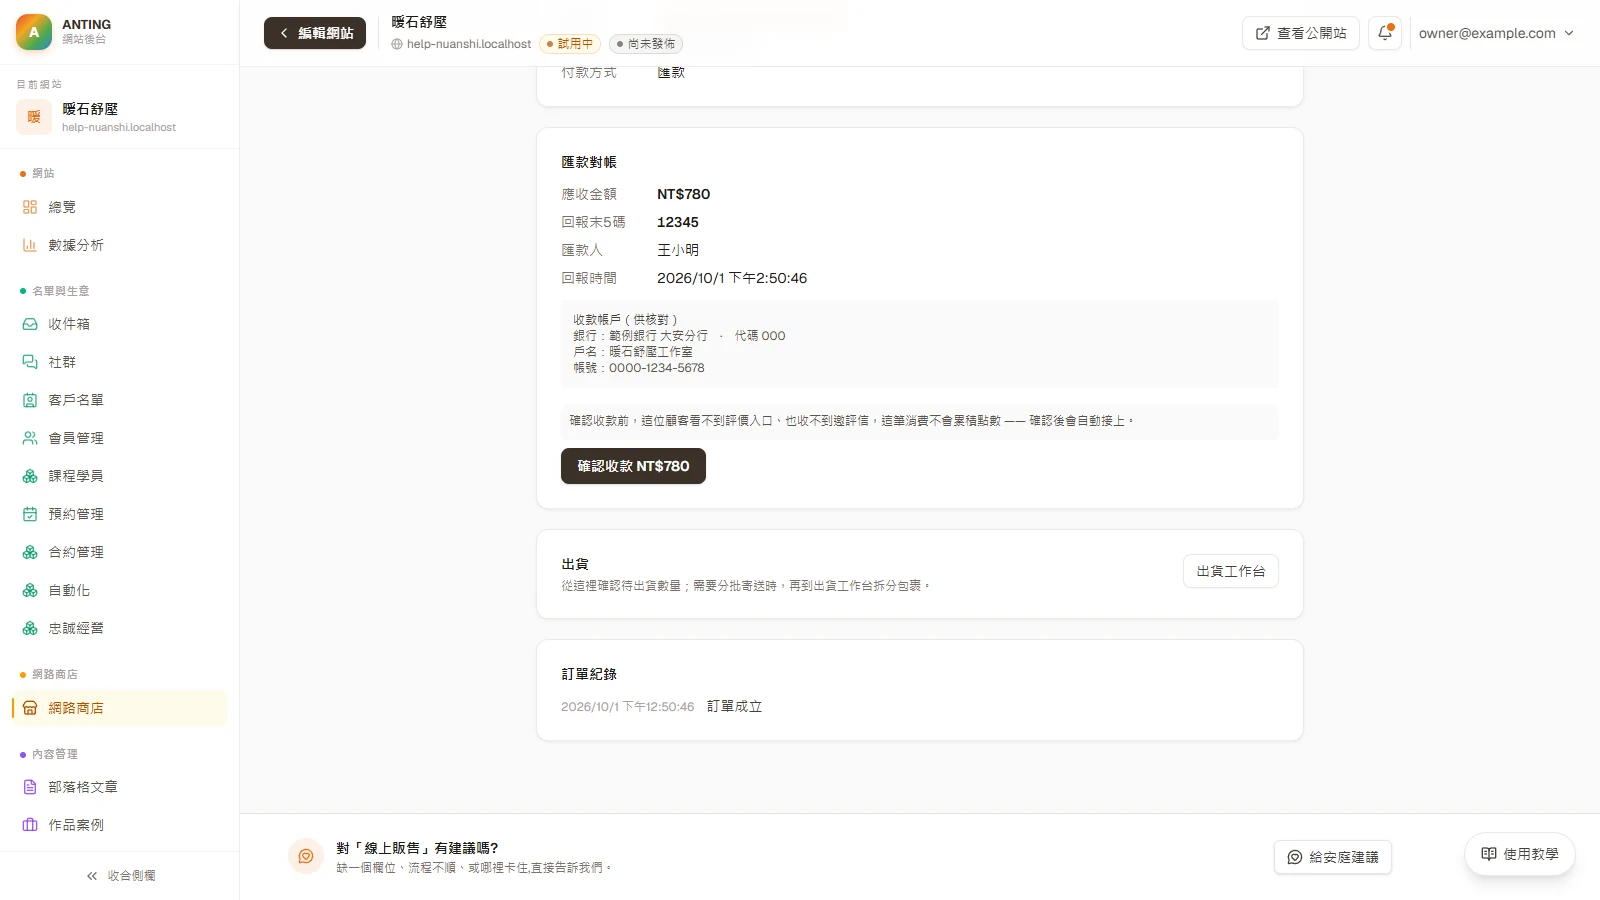Click 戶名:暖石舒壓工作室 line
Screen dimensions: 1600x900
coord(633,352)
